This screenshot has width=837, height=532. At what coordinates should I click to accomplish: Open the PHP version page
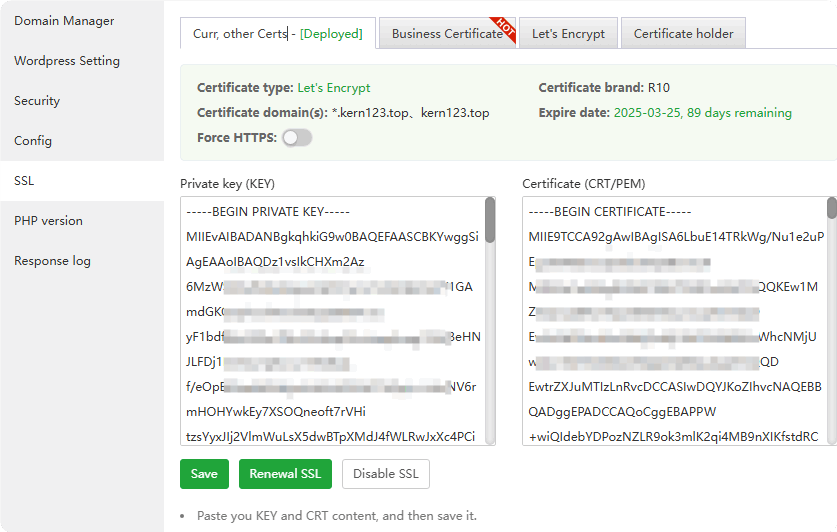48,221
